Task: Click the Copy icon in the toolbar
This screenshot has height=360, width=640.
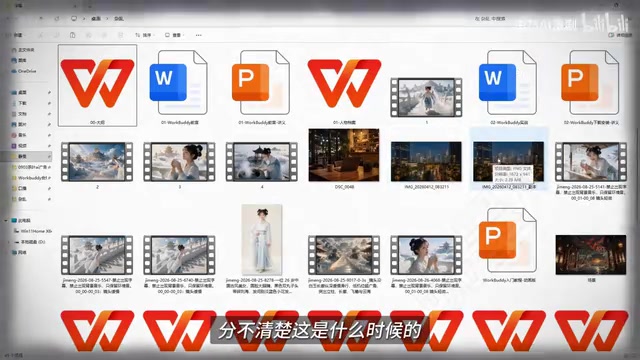Action: coord(56,35)
